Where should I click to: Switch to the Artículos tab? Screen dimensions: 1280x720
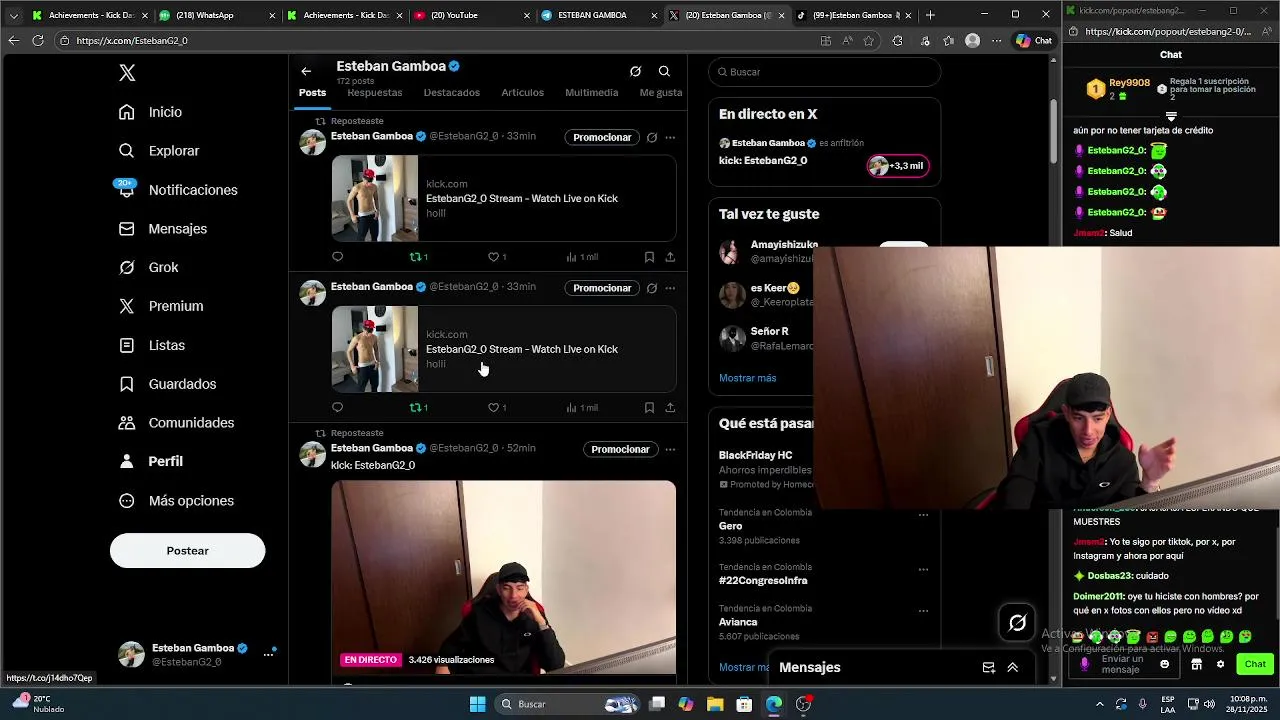pyautogui.click(x=523, y=92)
